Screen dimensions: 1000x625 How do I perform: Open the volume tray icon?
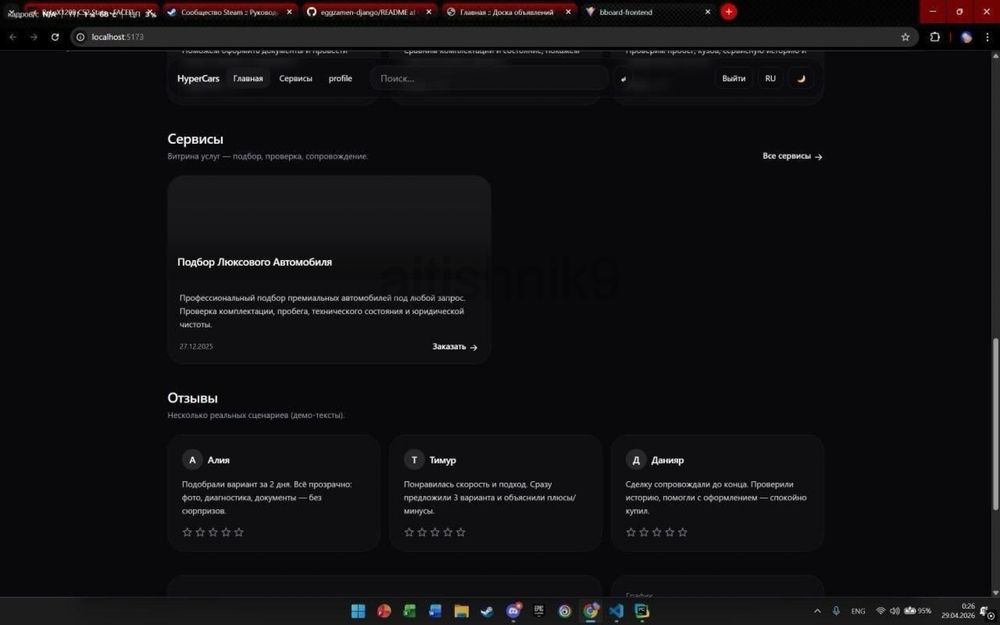point(894,611)
